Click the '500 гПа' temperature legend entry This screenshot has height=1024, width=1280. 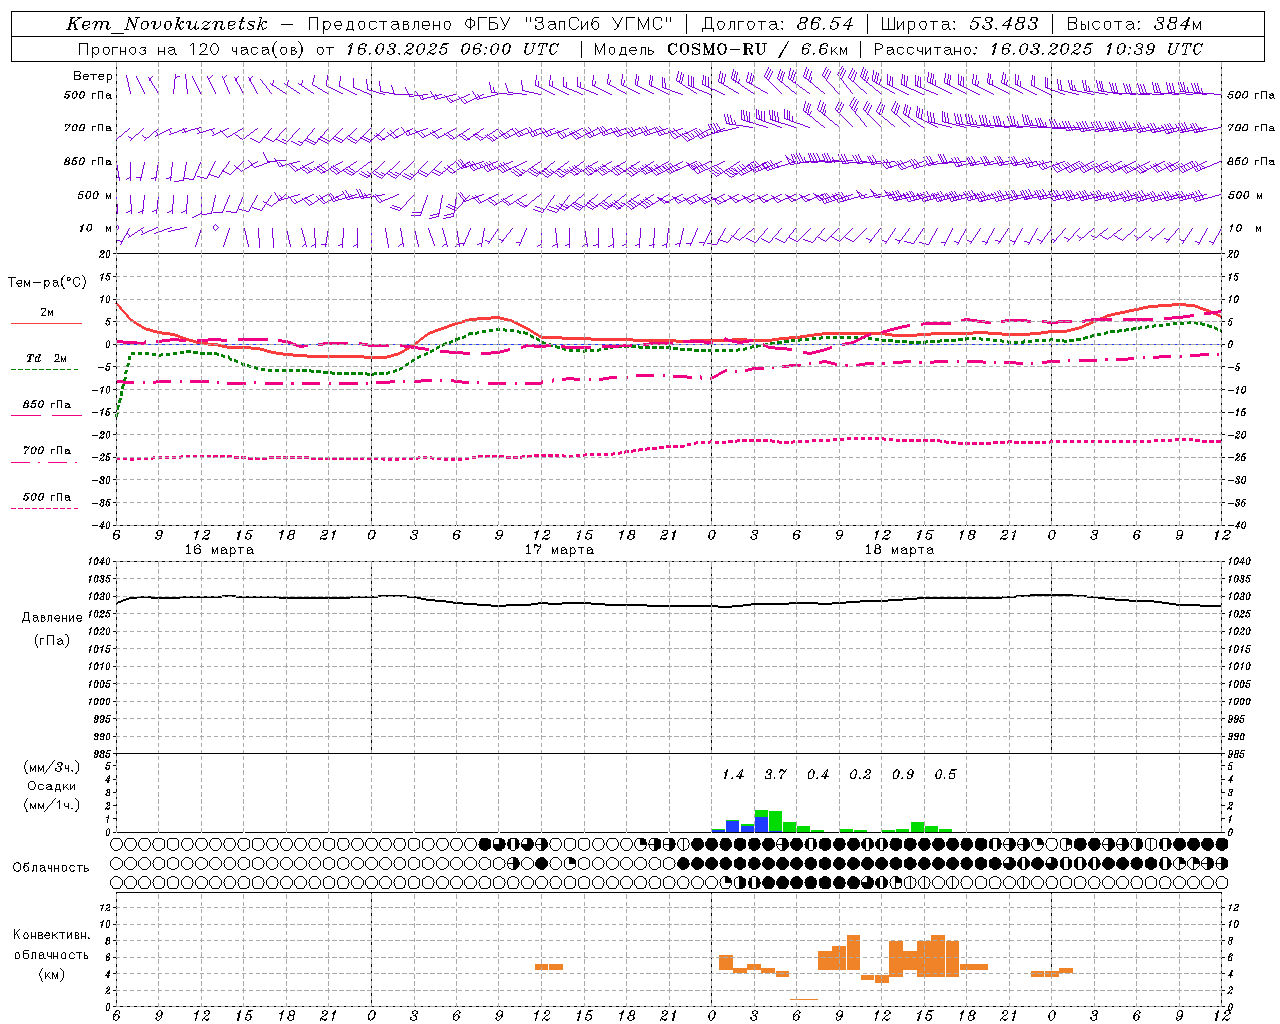tap(47, 497)
